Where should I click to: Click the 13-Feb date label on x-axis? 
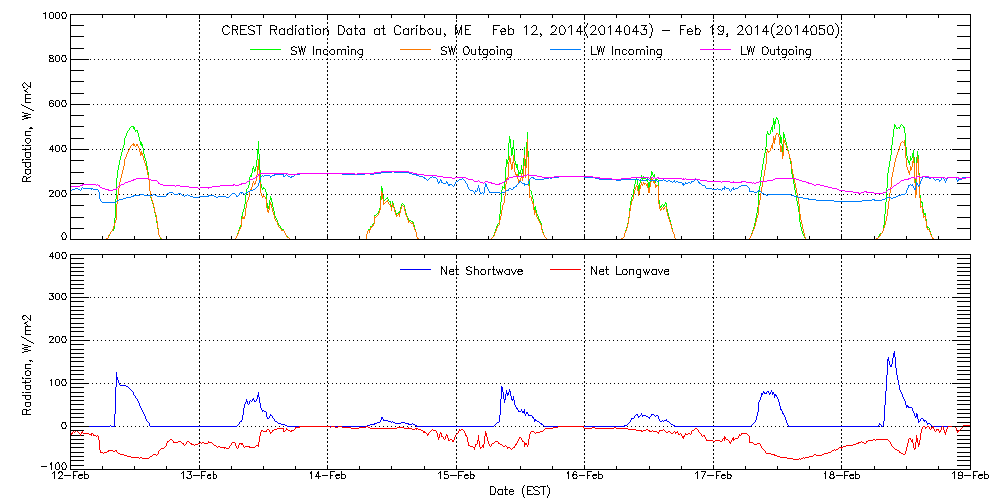pos(200,476)
